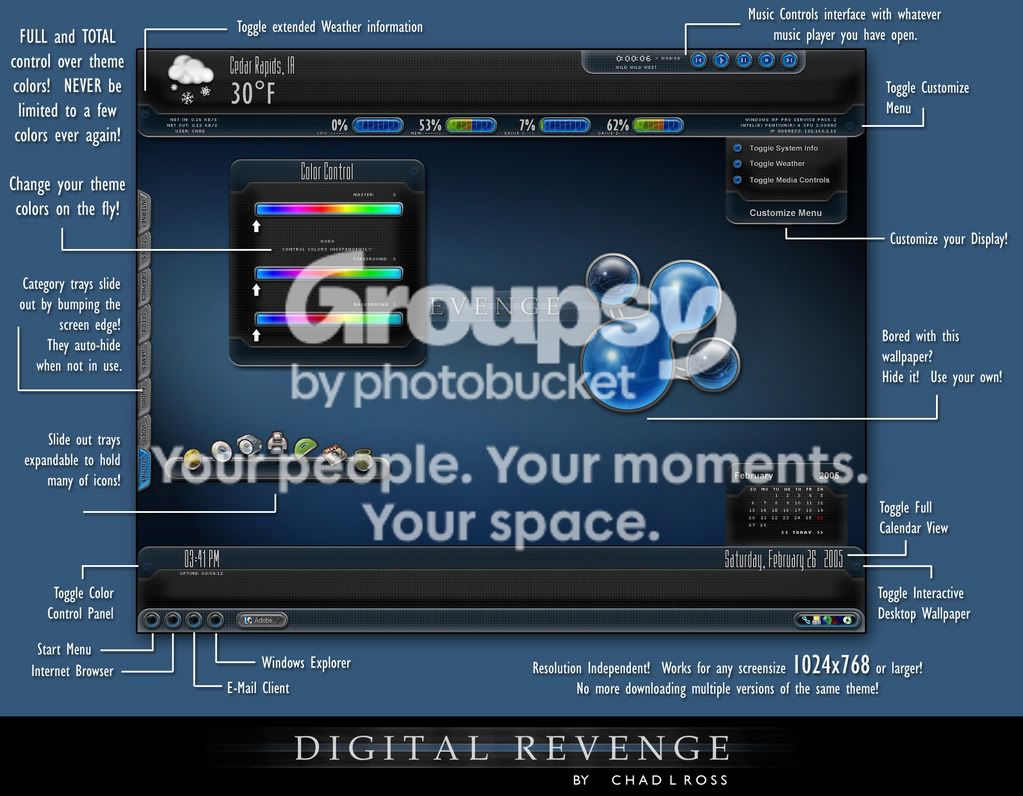Viewport: 1023px width, 796px height.
Task: Click the printer icon in Utilities tray
Action: point(278,442)
